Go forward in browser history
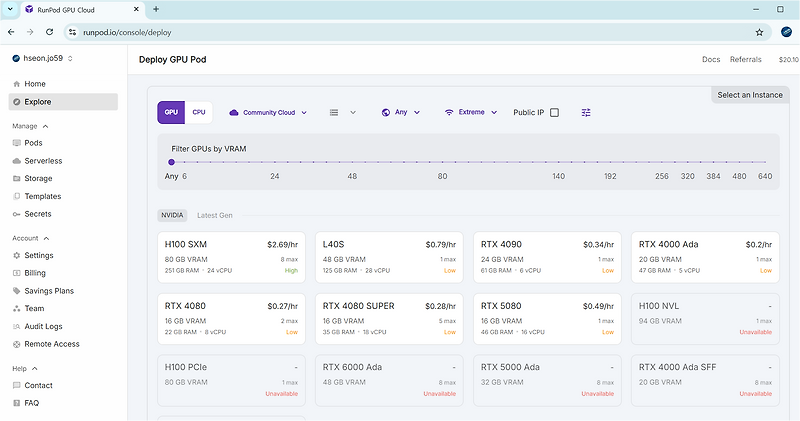The image size is (800, 421). tap(30, 32)
